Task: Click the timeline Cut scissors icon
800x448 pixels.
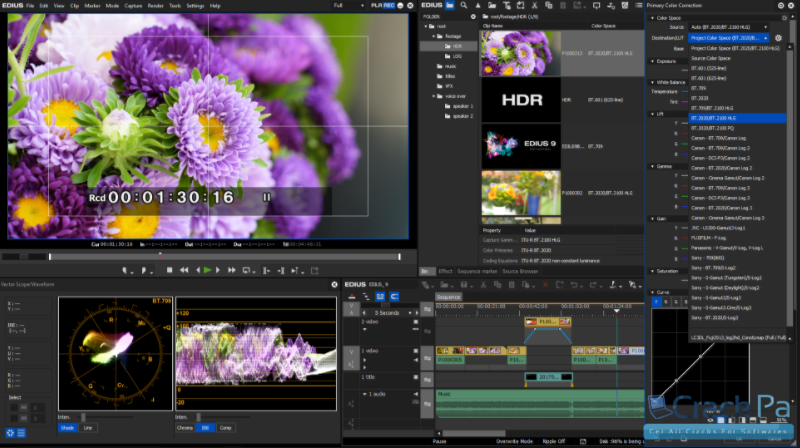Action: 483,285
